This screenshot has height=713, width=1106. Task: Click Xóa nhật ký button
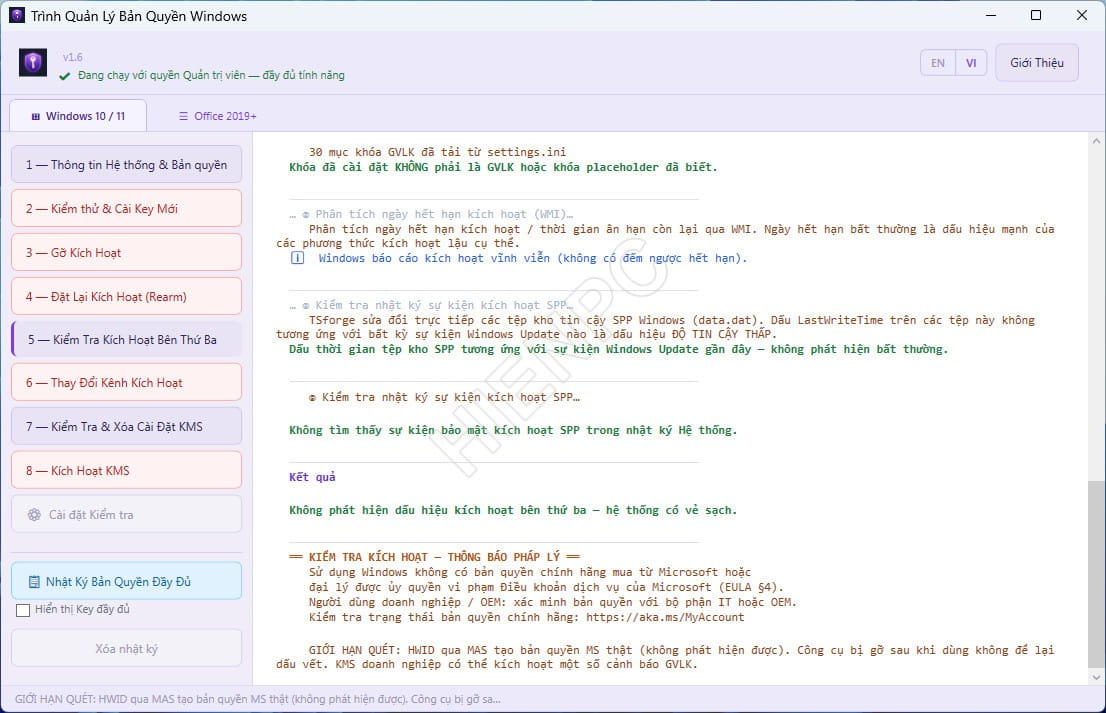pyautogui.click(x=126, y=648)
